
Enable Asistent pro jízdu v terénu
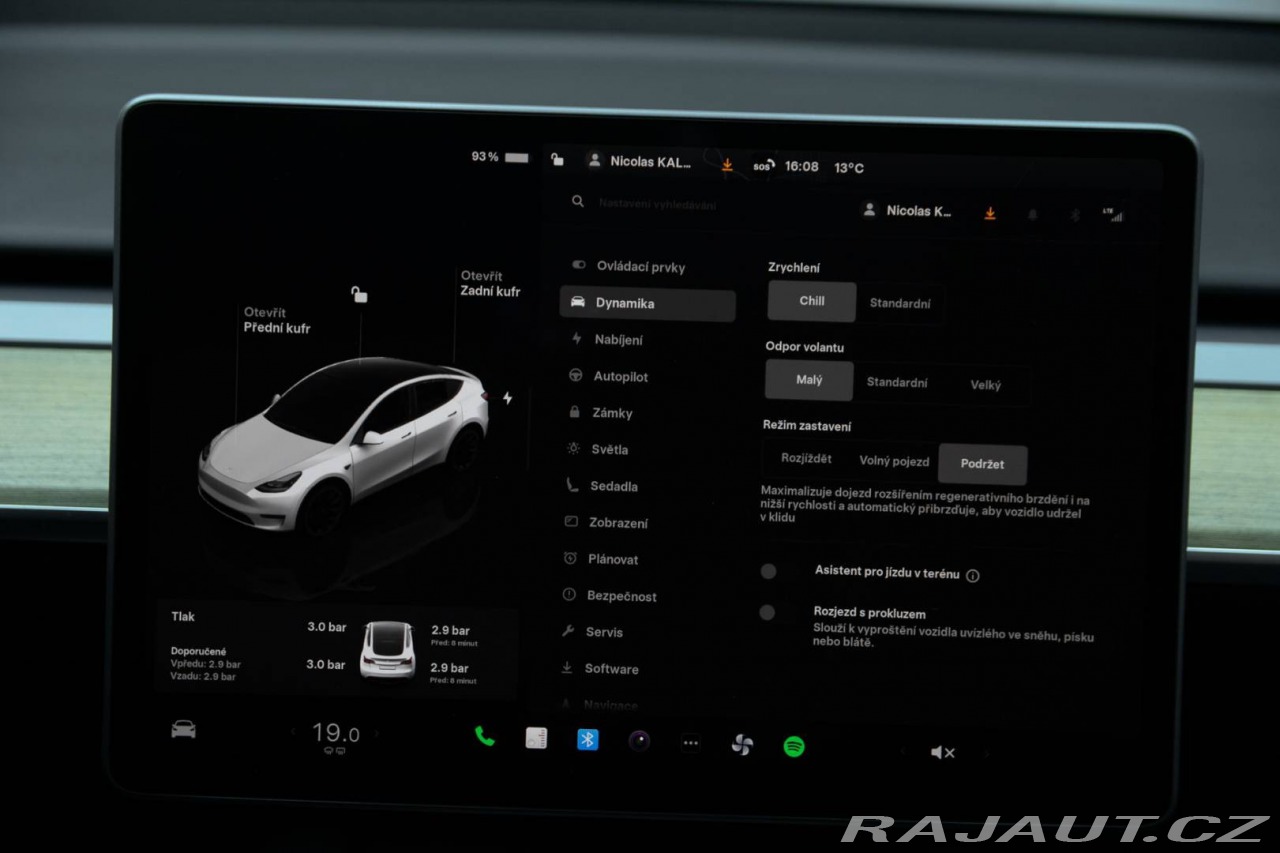coord(768,572)
